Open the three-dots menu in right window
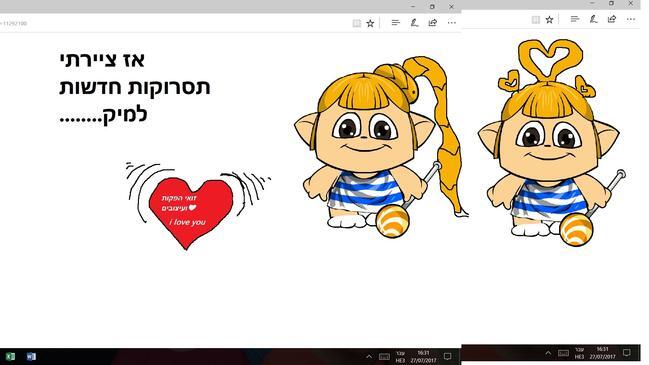Screen dimensions: 649x365 (630, 19)
